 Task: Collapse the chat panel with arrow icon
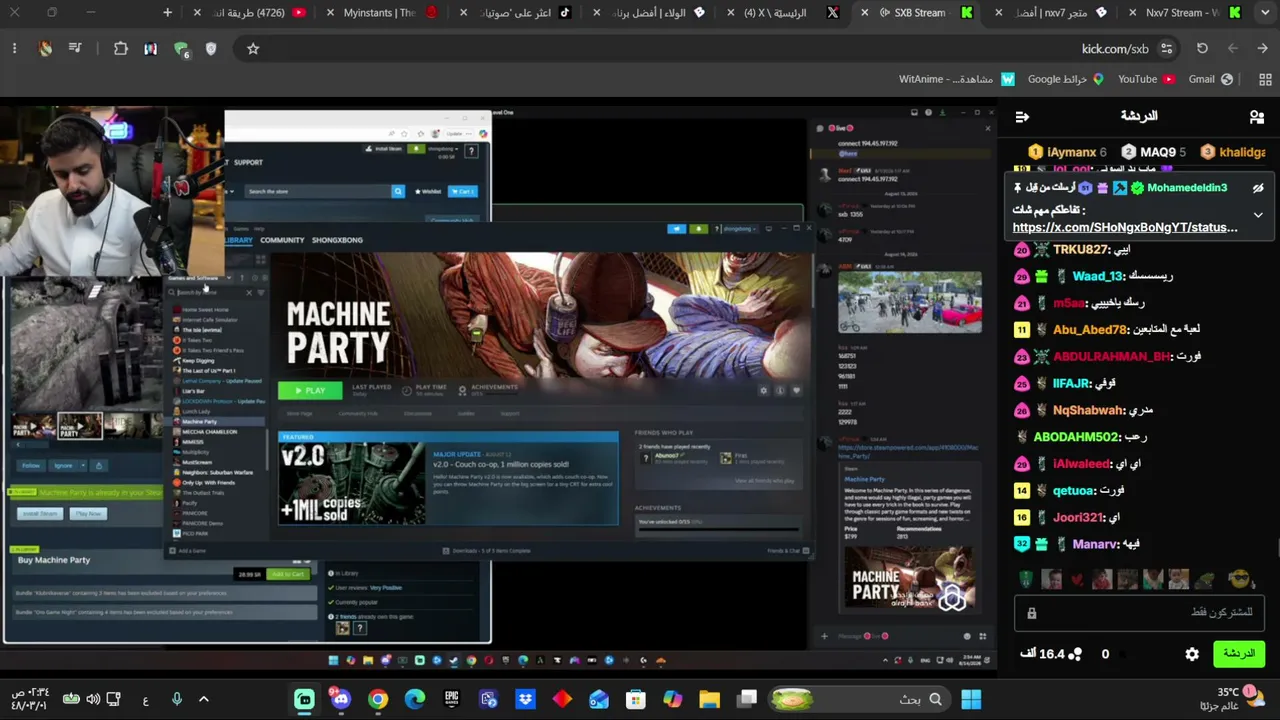[x=1022, y=117]
